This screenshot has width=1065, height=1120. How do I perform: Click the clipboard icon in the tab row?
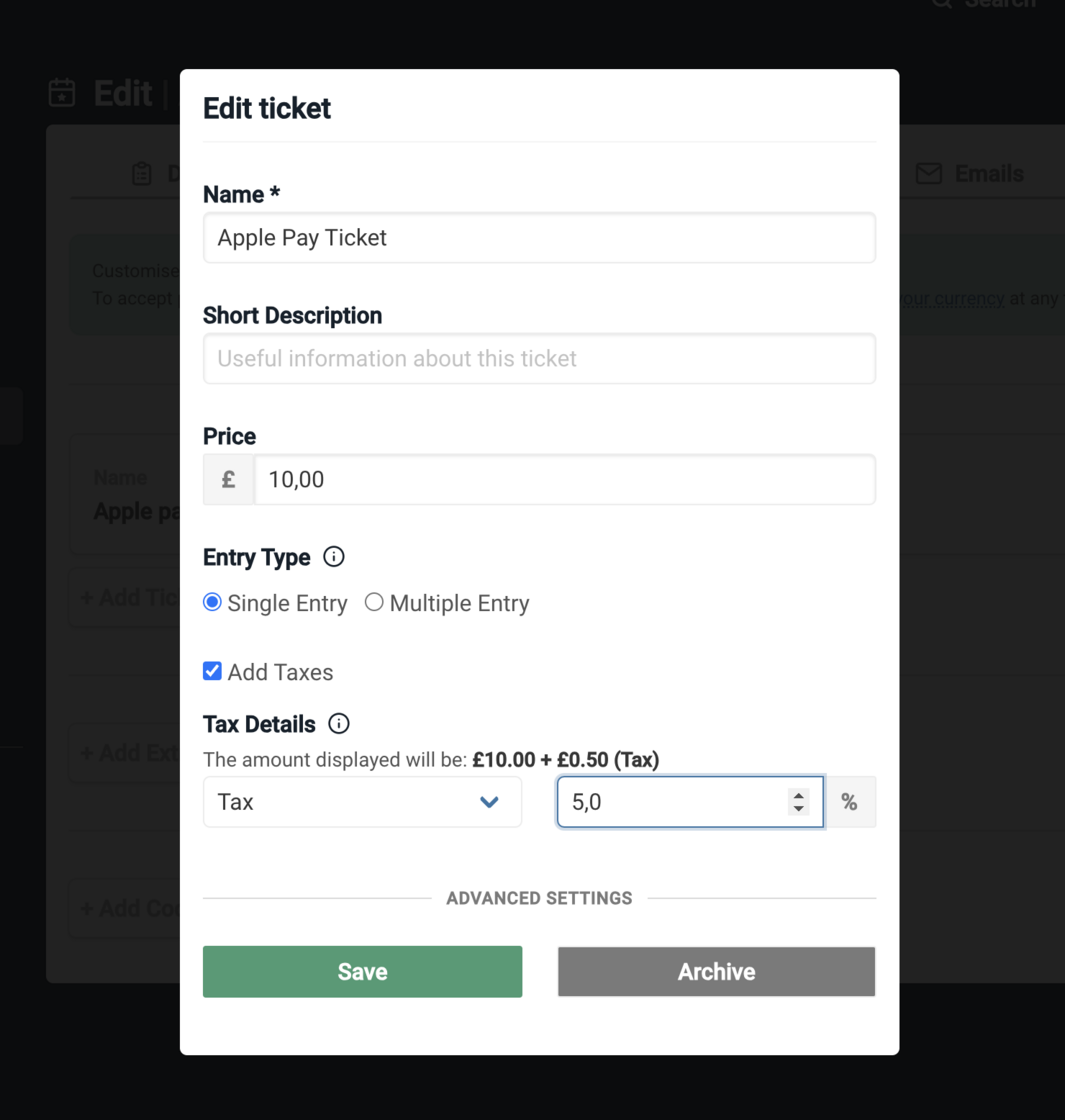[142, 173]
